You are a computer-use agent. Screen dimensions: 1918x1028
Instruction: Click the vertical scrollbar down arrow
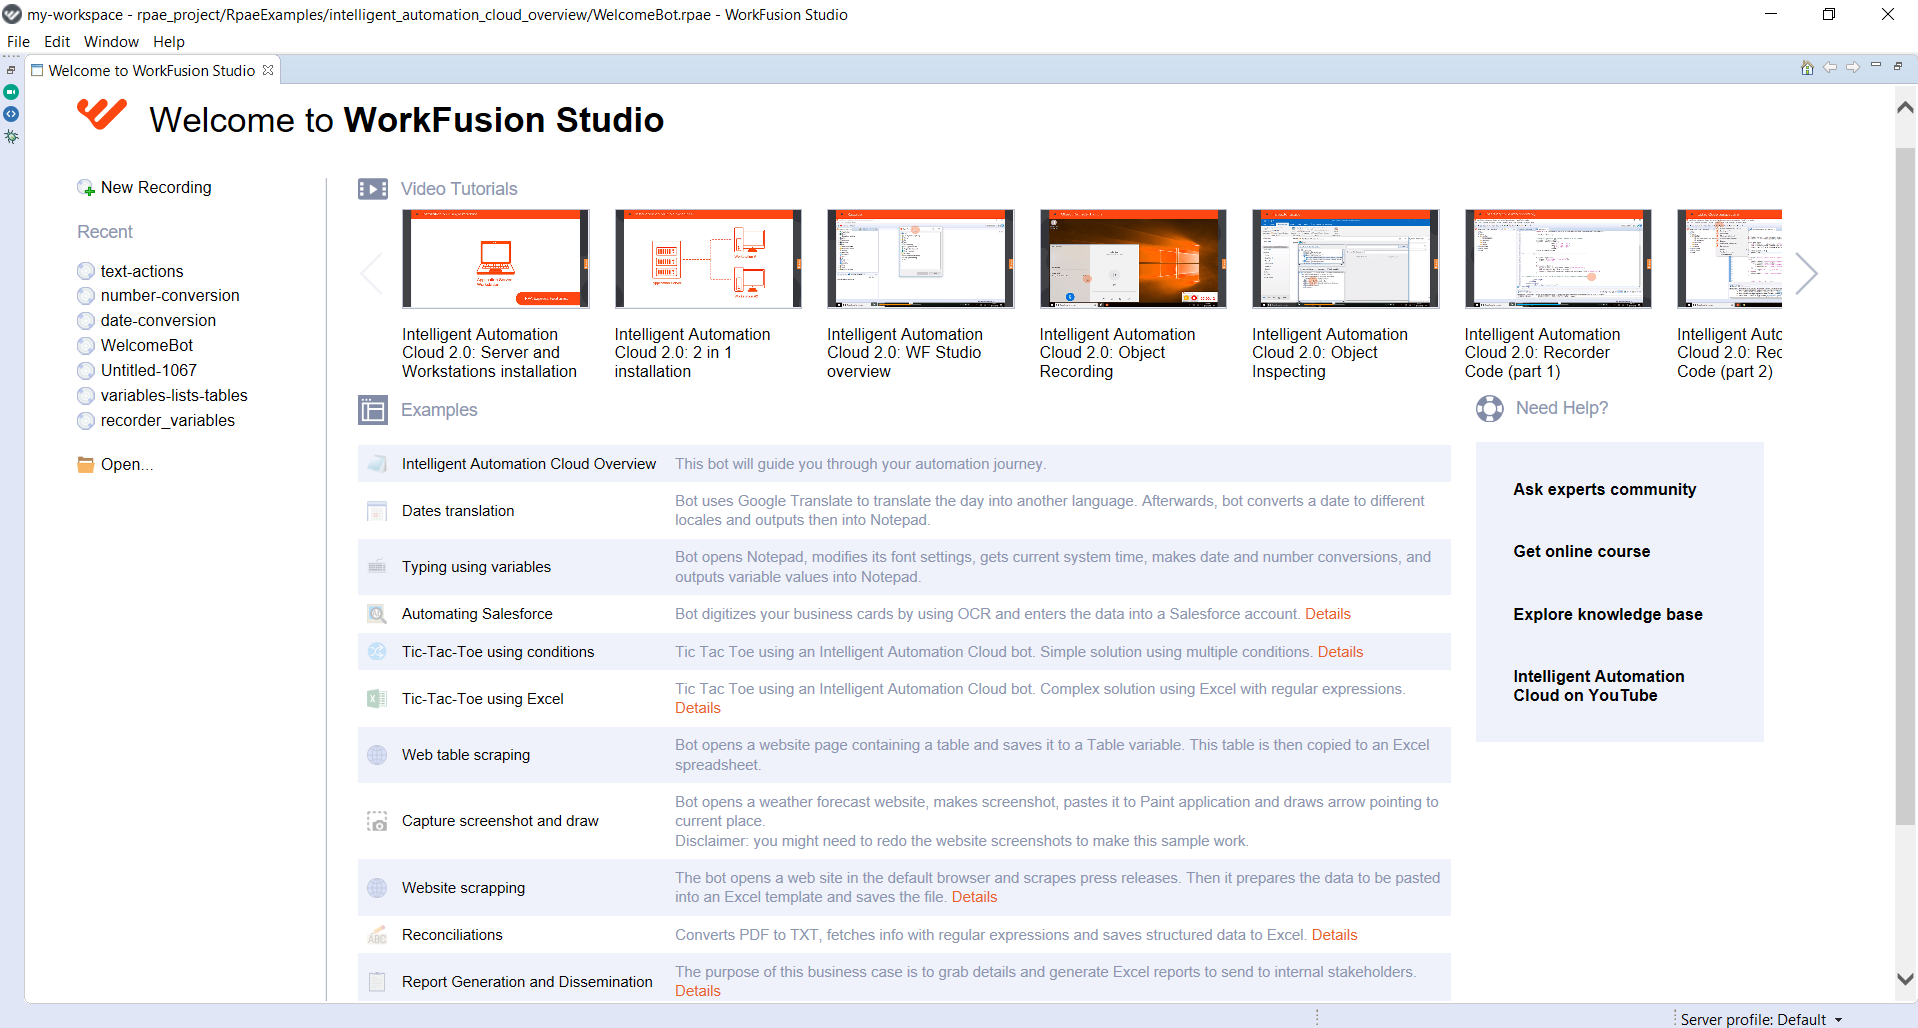tap(1905, 980)
